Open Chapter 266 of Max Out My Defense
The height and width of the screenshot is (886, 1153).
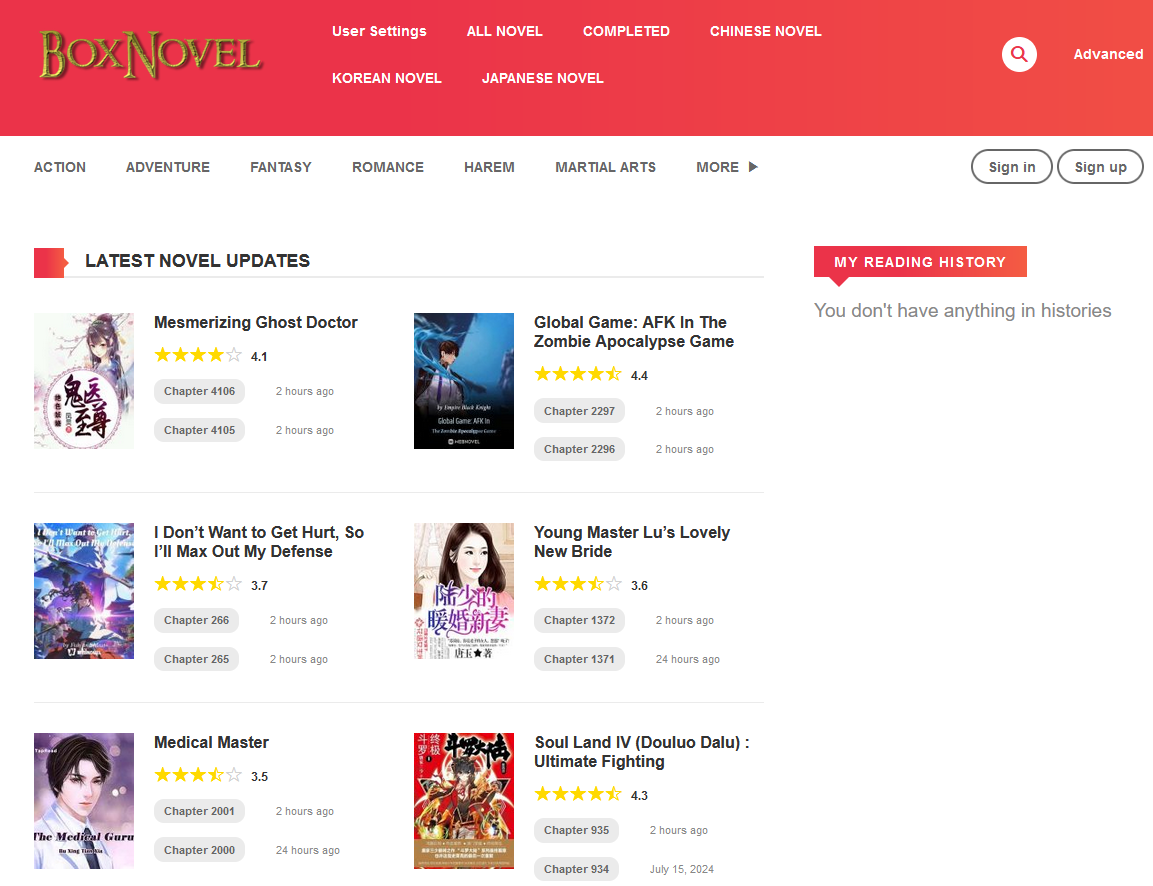[196, 620]
